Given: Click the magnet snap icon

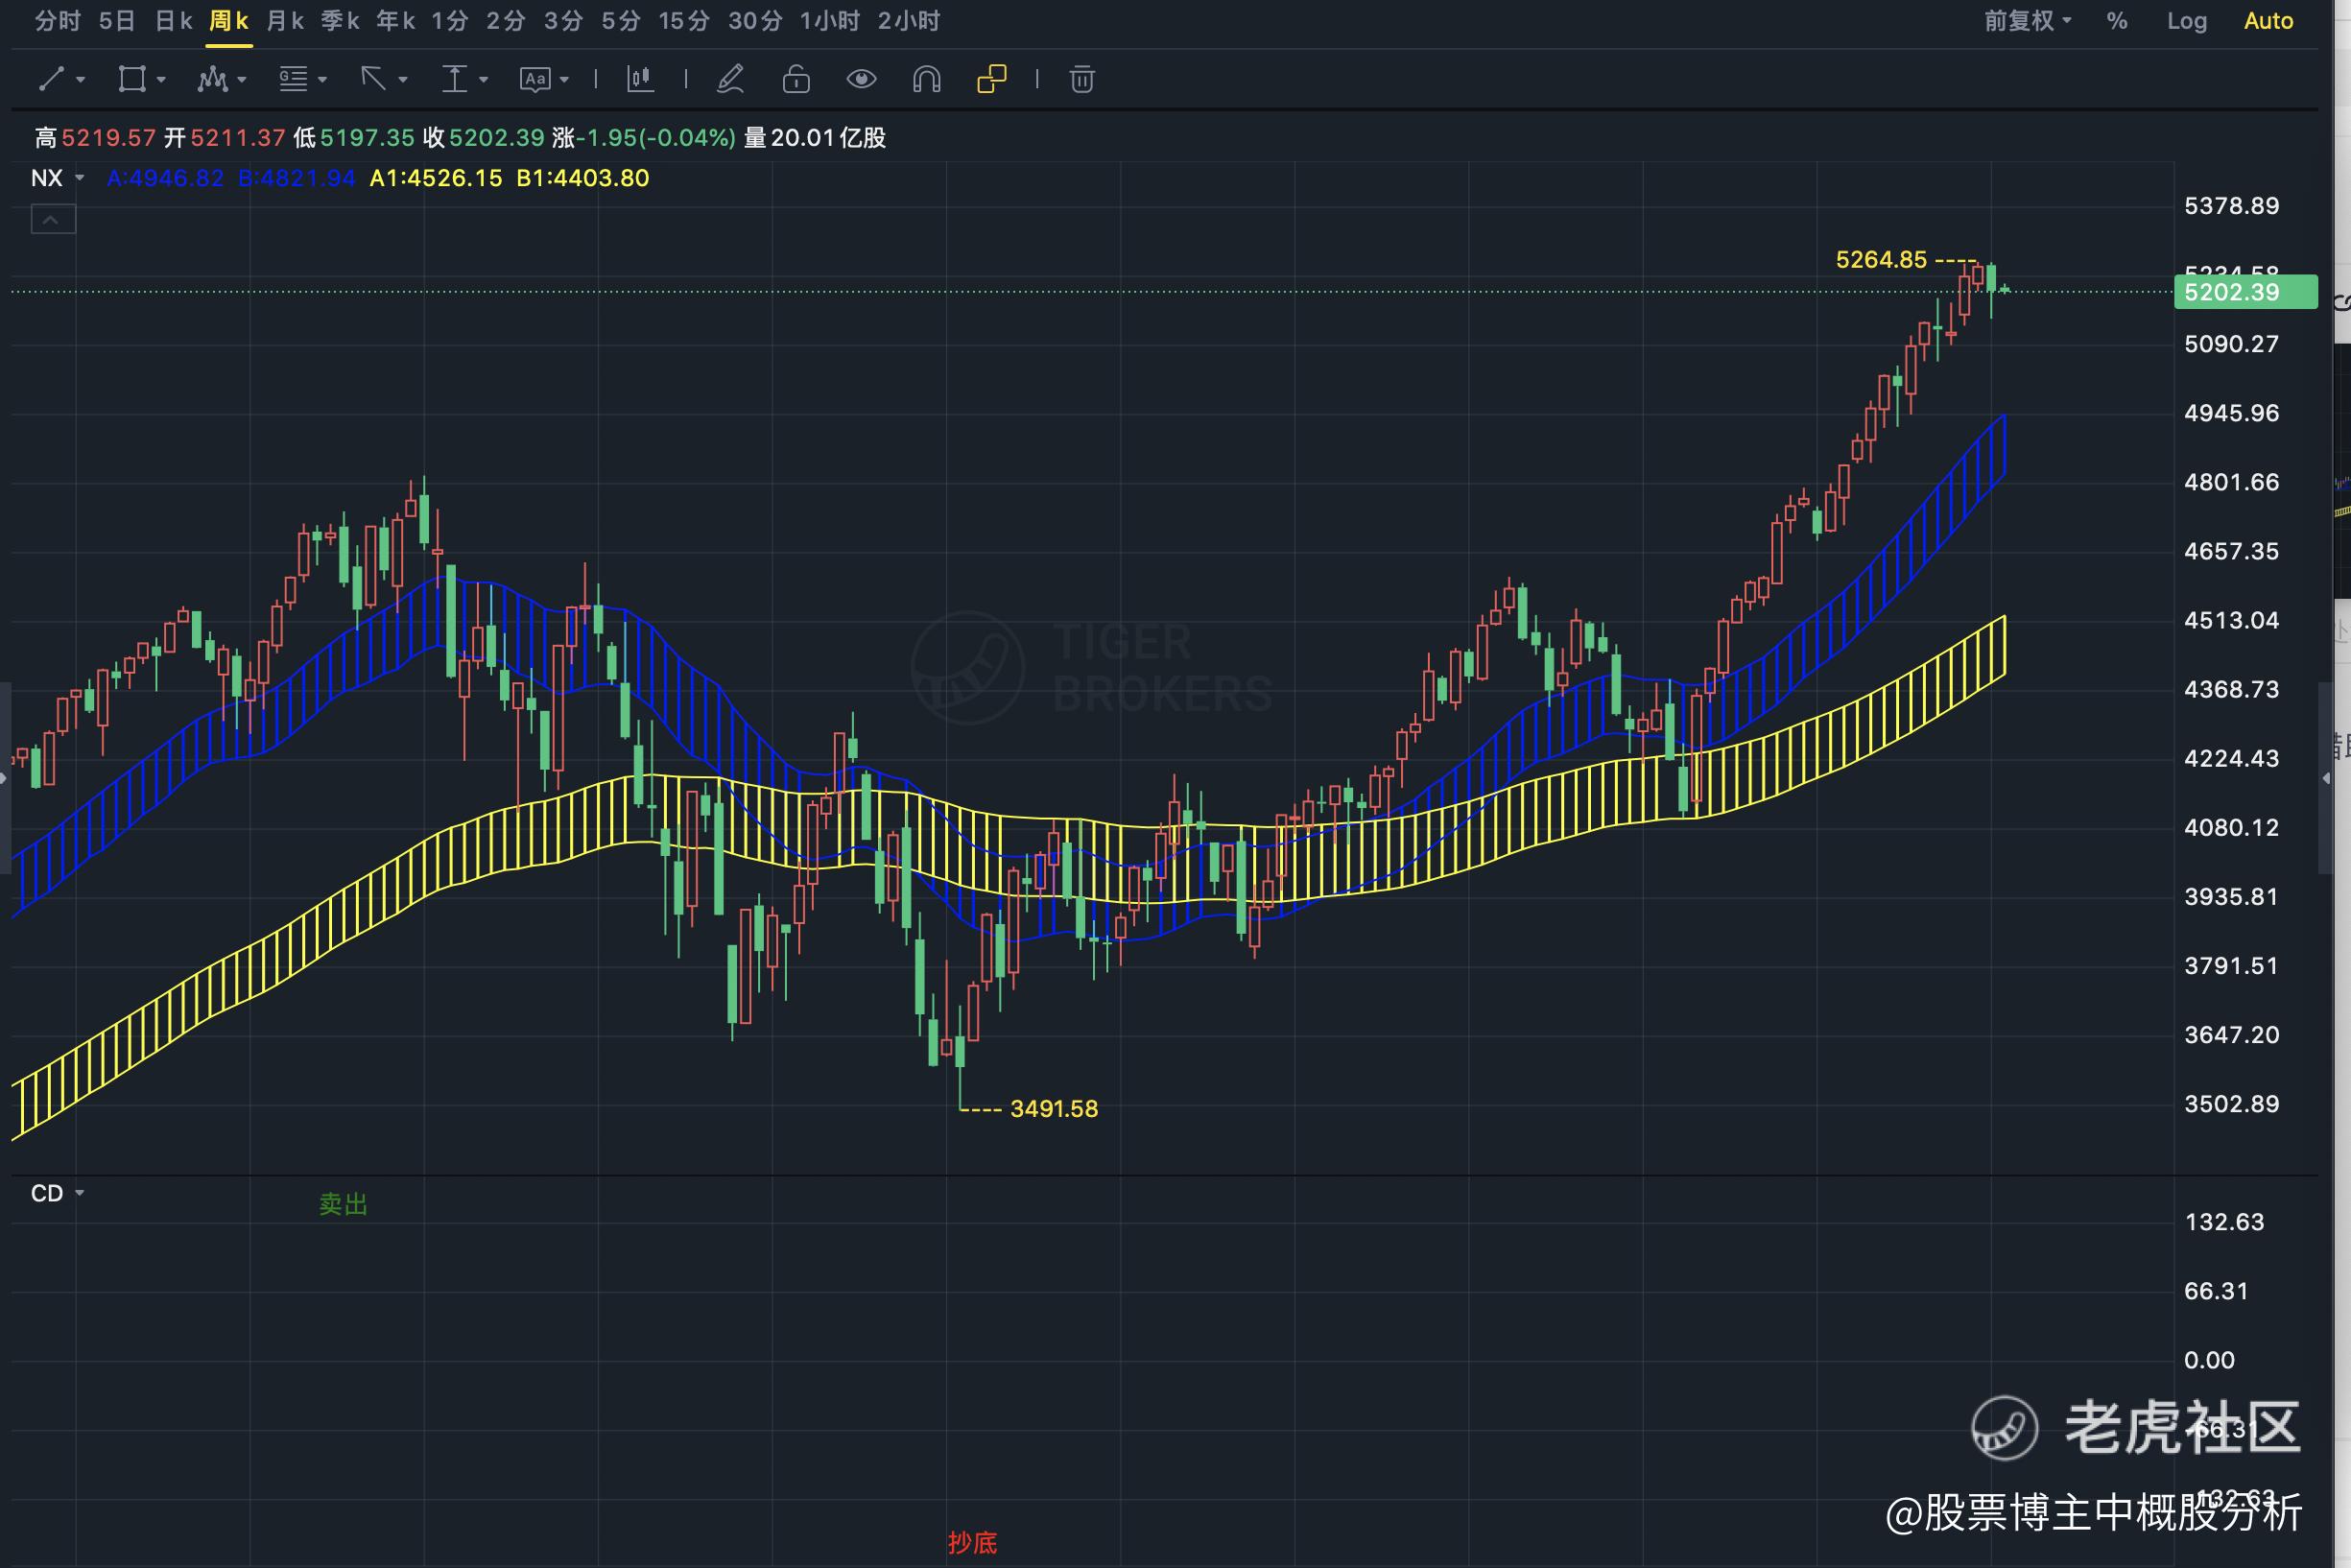Looking at the screenshot, I should (x=926, y=79).
